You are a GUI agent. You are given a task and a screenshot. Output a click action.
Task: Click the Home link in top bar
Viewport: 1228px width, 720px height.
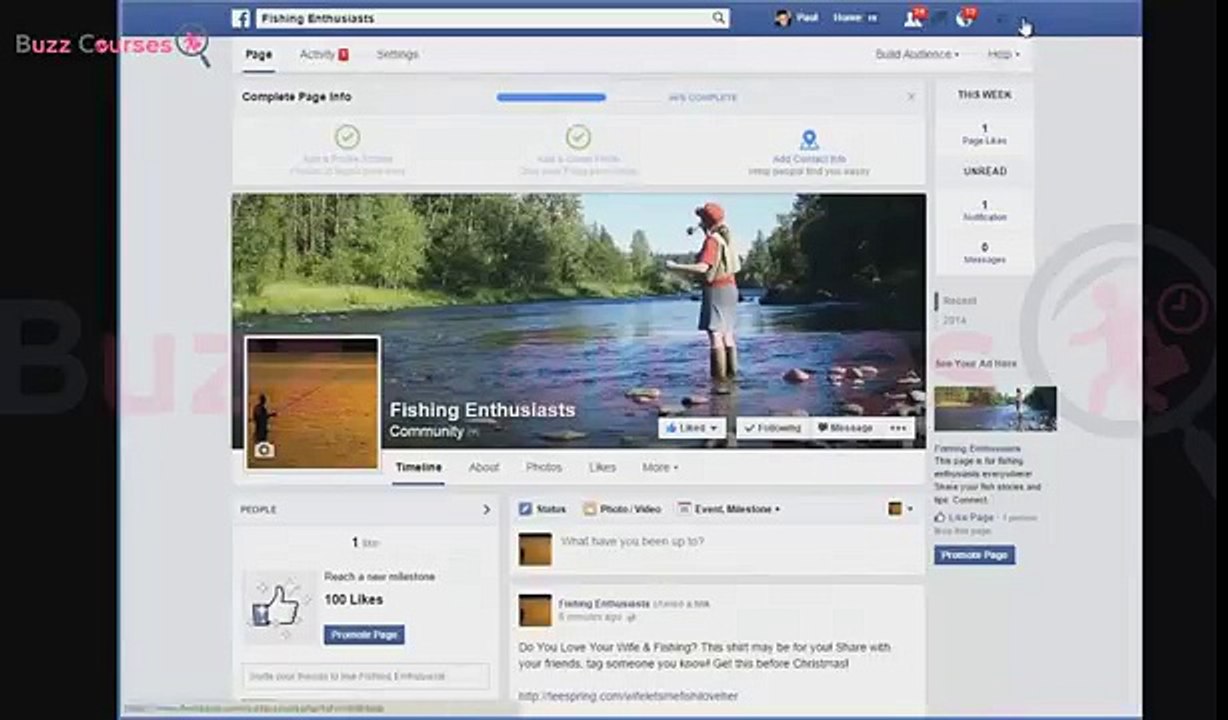tap(847, 18)
